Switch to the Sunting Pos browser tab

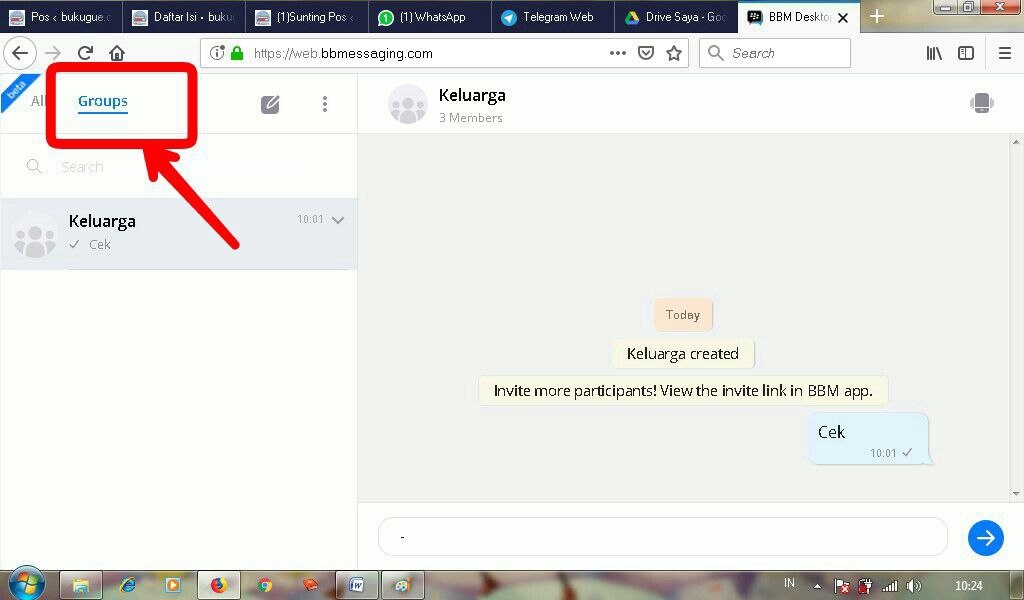coord(306,17)
